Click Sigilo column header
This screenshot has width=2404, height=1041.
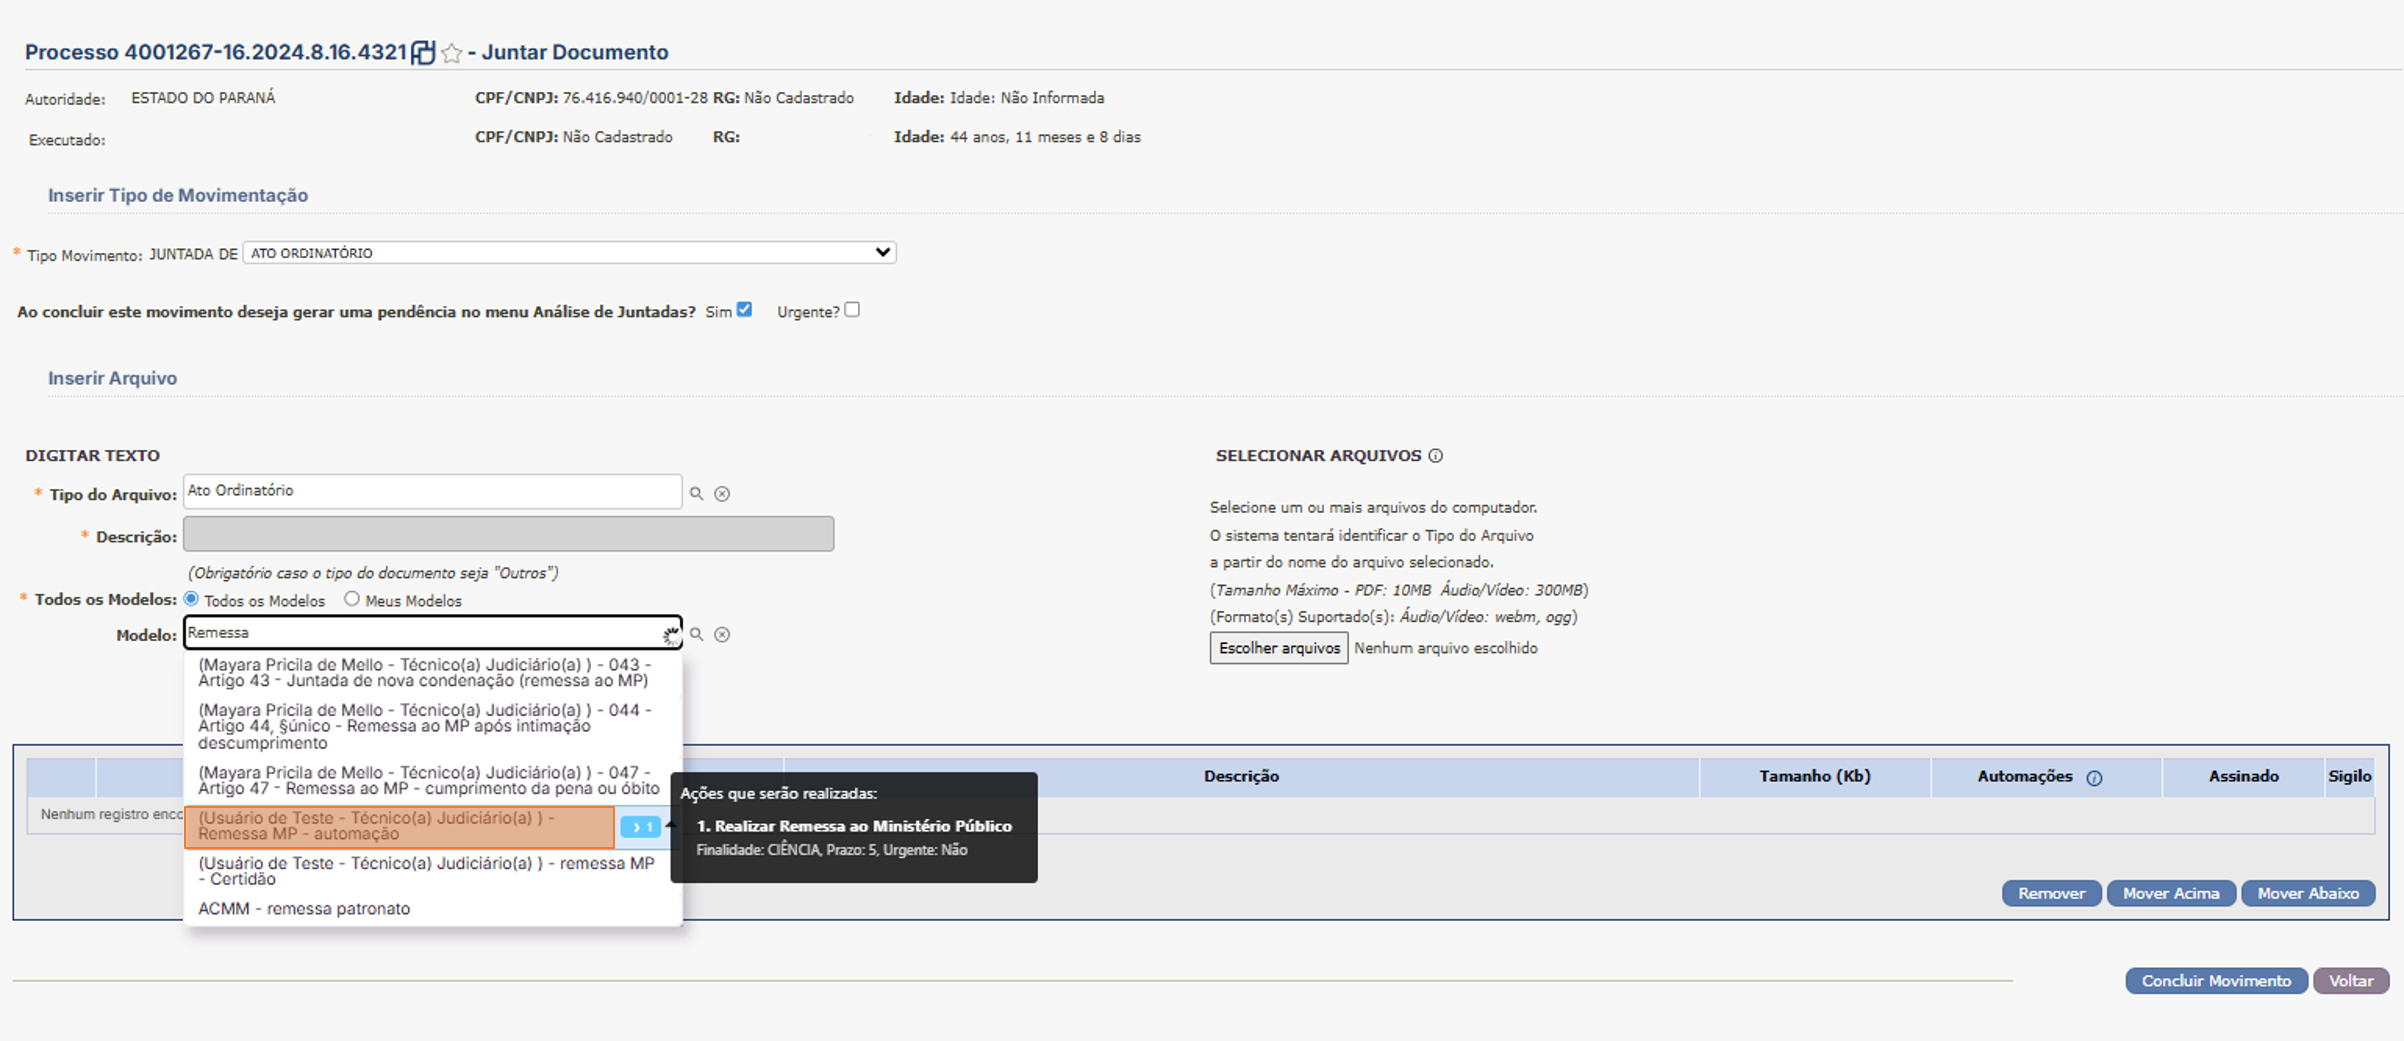tap(2349, 776)
